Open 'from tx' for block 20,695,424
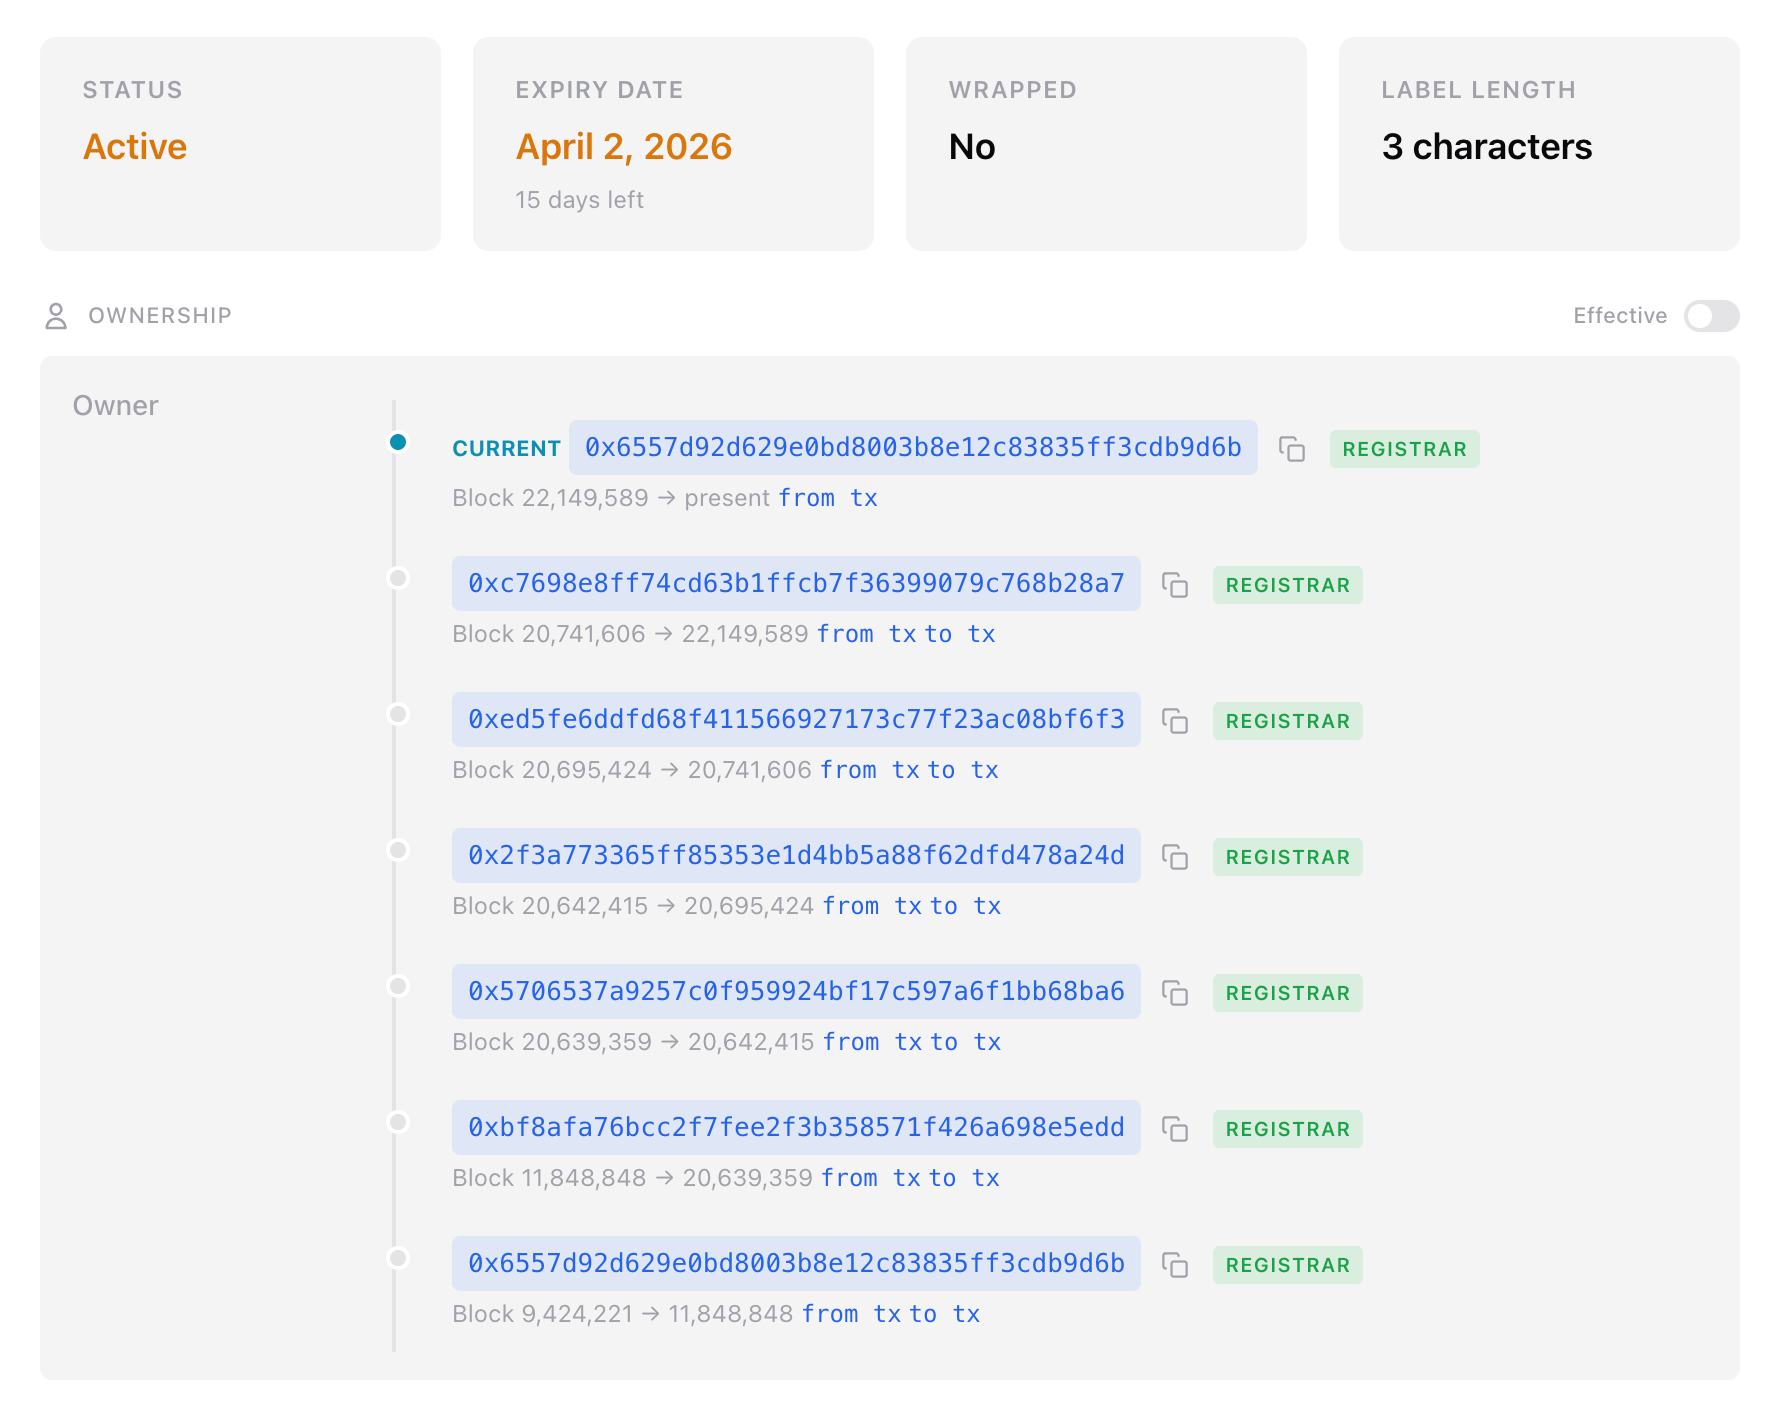Screen dimensions: 1782x1420 [x=869, y=770]
